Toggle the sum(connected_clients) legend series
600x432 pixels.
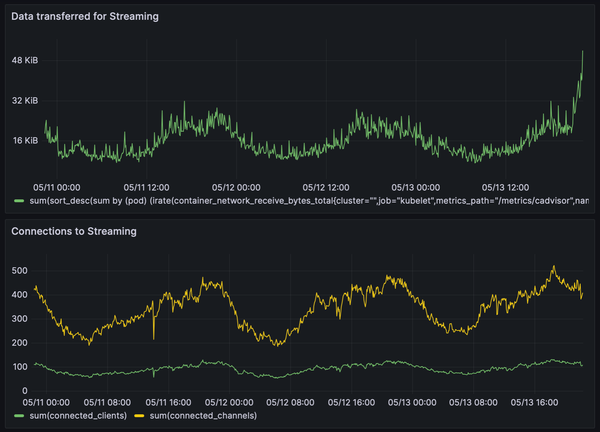[78, 416]
